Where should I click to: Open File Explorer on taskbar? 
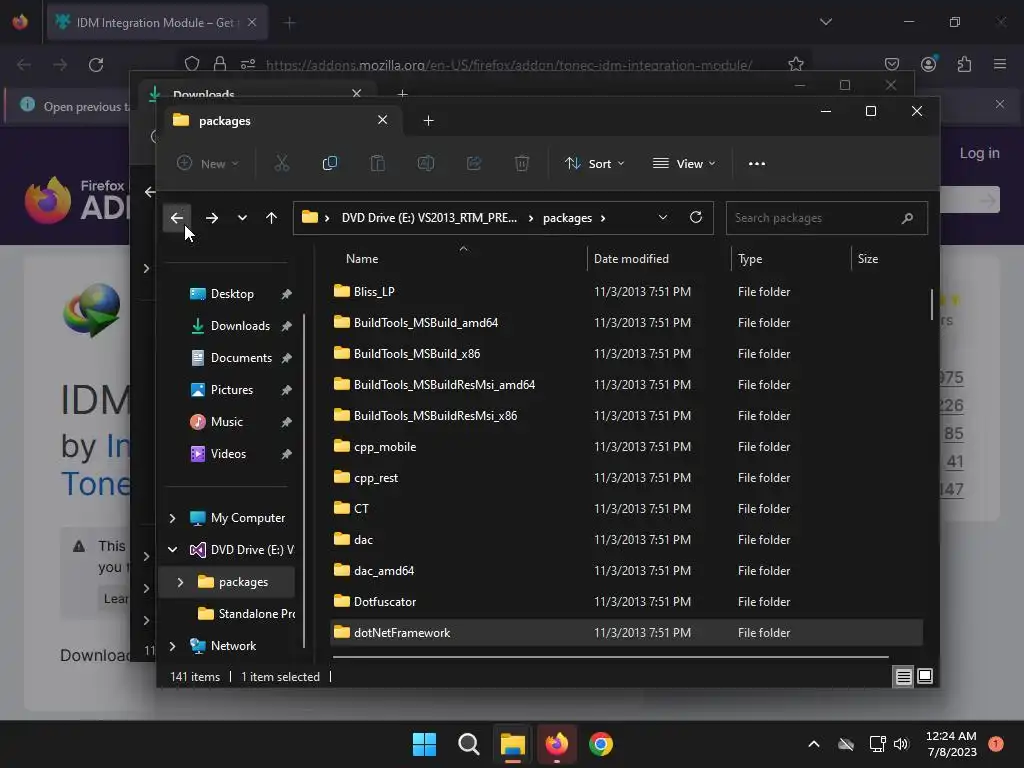pyautogui.click(x=513, y=744)
